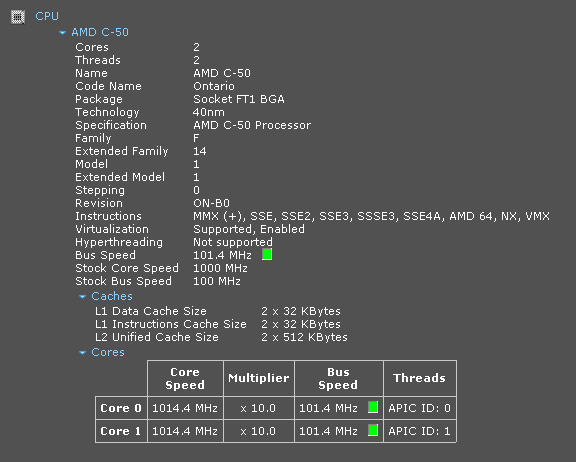This screenshot has width=576, height=462.
Task: Select the APIC ID: 1 cell
Action: (x=420, y=431)
